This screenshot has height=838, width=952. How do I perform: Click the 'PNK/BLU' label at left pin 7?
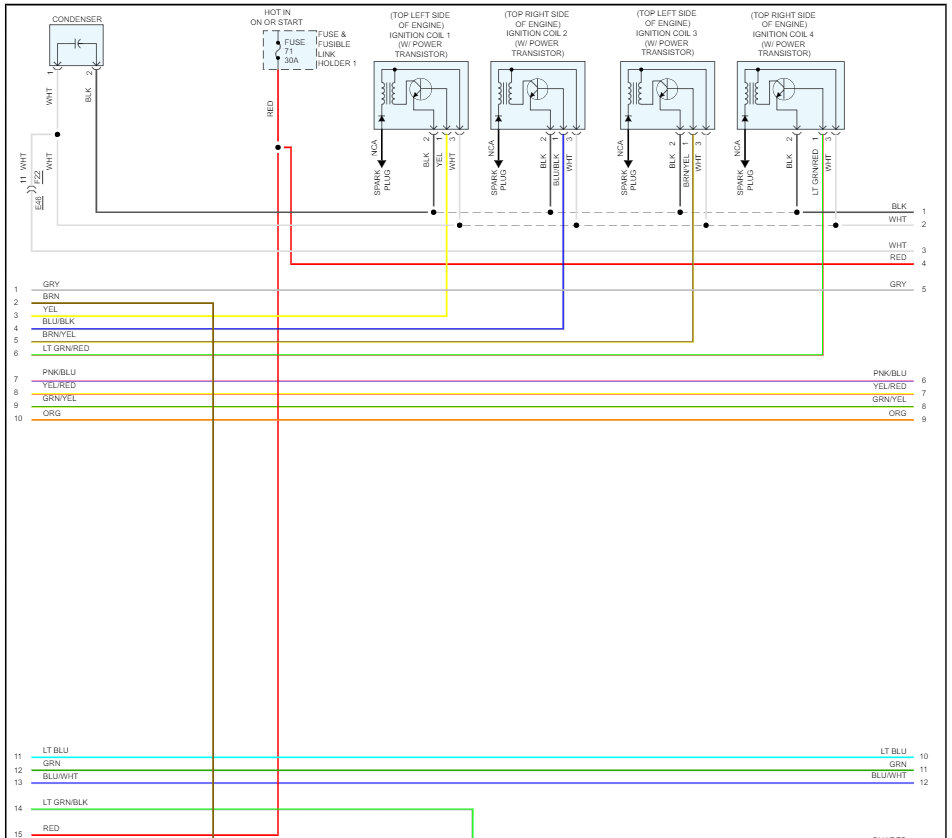(x=59, y=372)
